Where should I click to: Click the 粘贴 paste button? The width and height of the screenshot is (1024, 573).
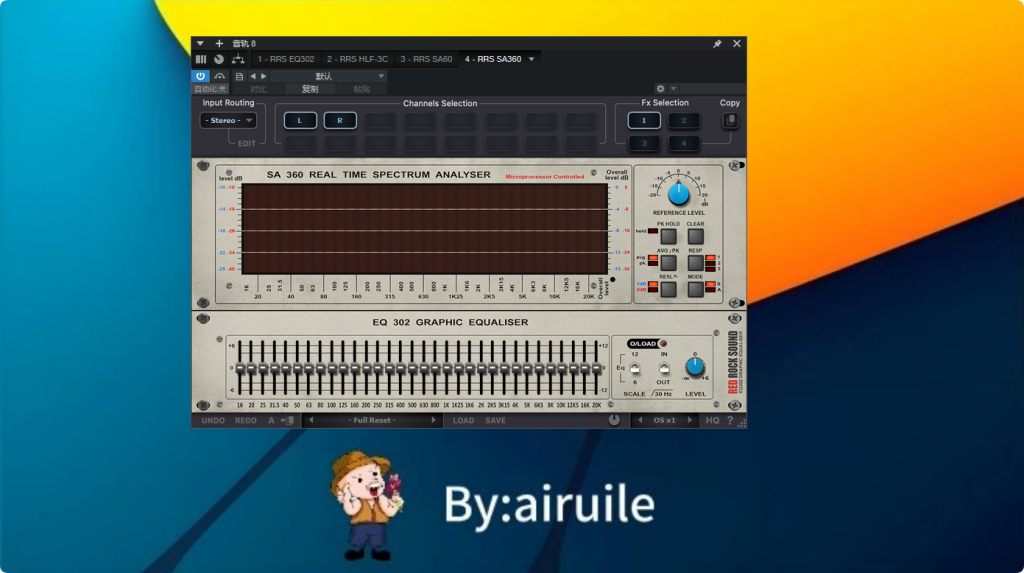[361, 89]
